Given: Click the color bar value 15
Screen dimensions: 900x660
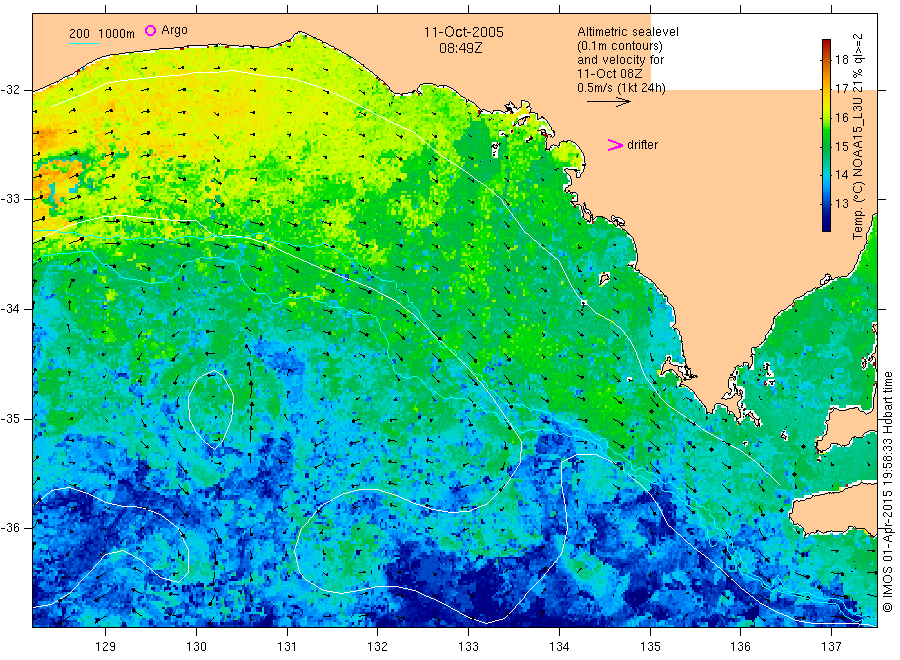Looking at the screenshot, I should click(x=841, y=146).
